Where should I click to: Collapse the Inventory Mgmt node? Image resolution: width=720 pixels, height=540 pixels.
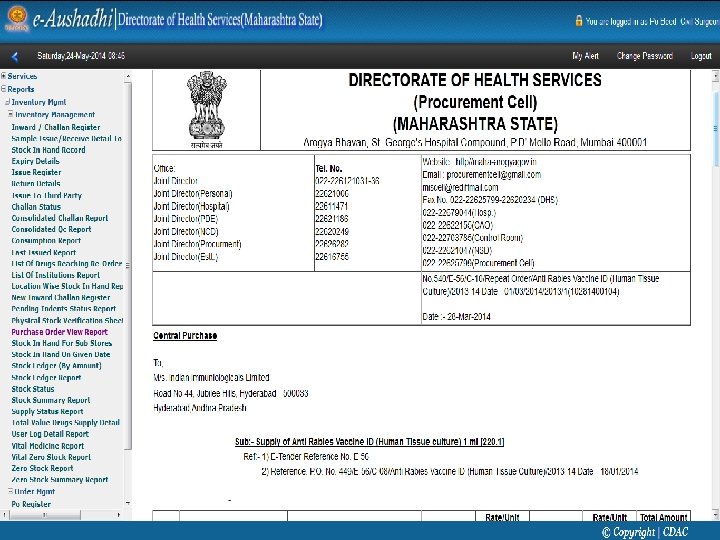7,102
